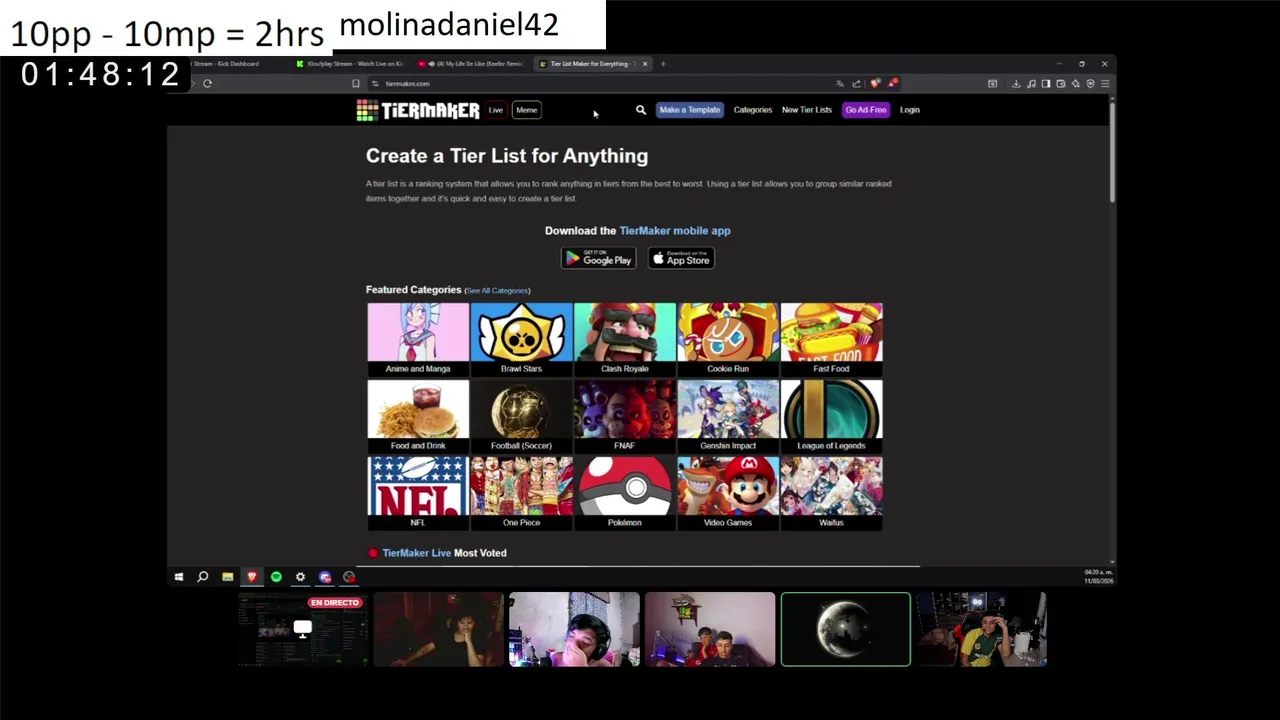Click the Brave browser taskbar icon
1280x720 pixels.
[x=251, y=576]
